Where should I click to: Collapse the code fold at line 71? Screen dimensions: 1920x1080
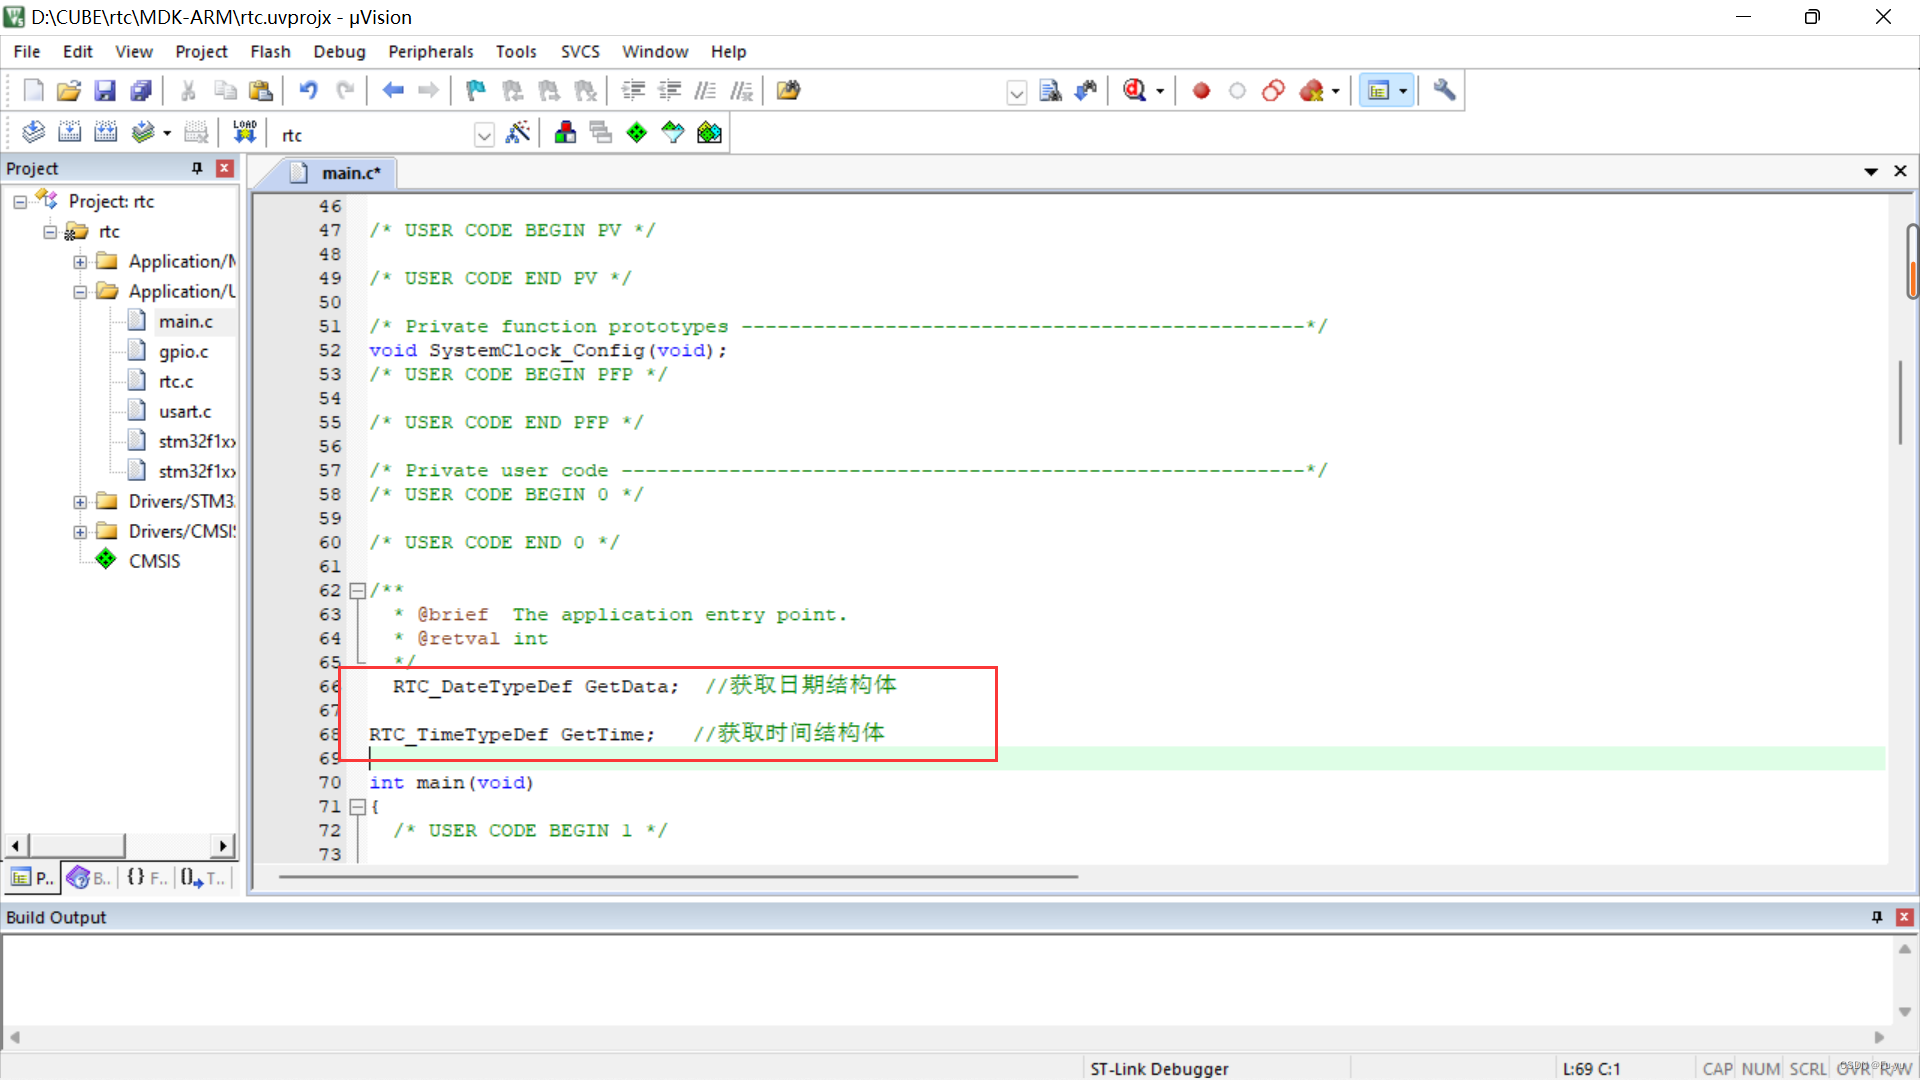[x=357, y=807]
